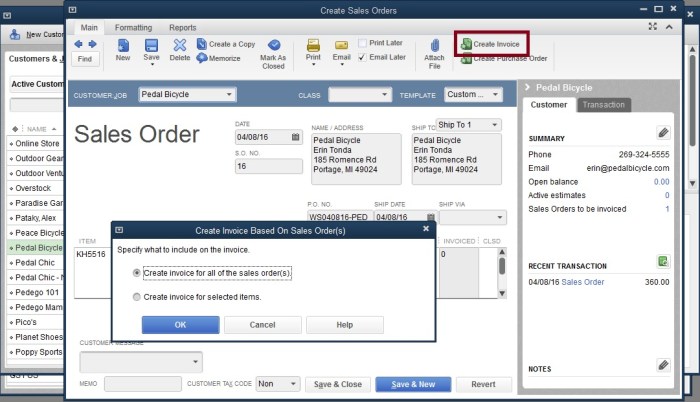
Task: Close the Create Invoice dialog
Action: (426, 229)
